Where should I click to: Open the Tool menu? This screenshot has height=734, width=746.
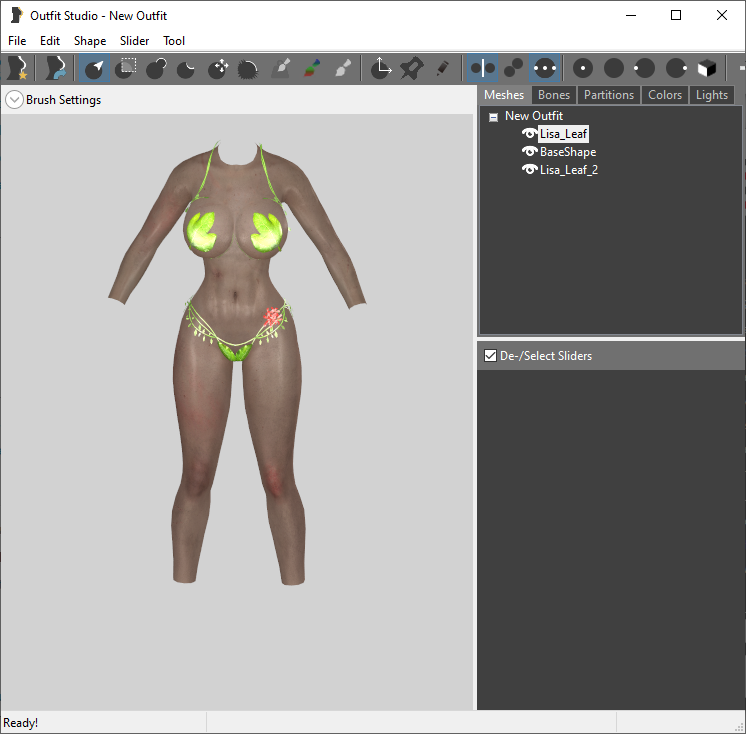tap(174, 41)
